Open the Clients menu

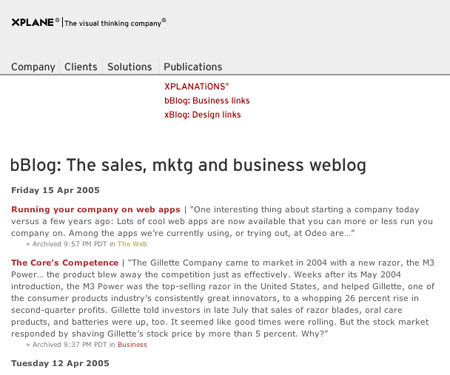point(81,67)
